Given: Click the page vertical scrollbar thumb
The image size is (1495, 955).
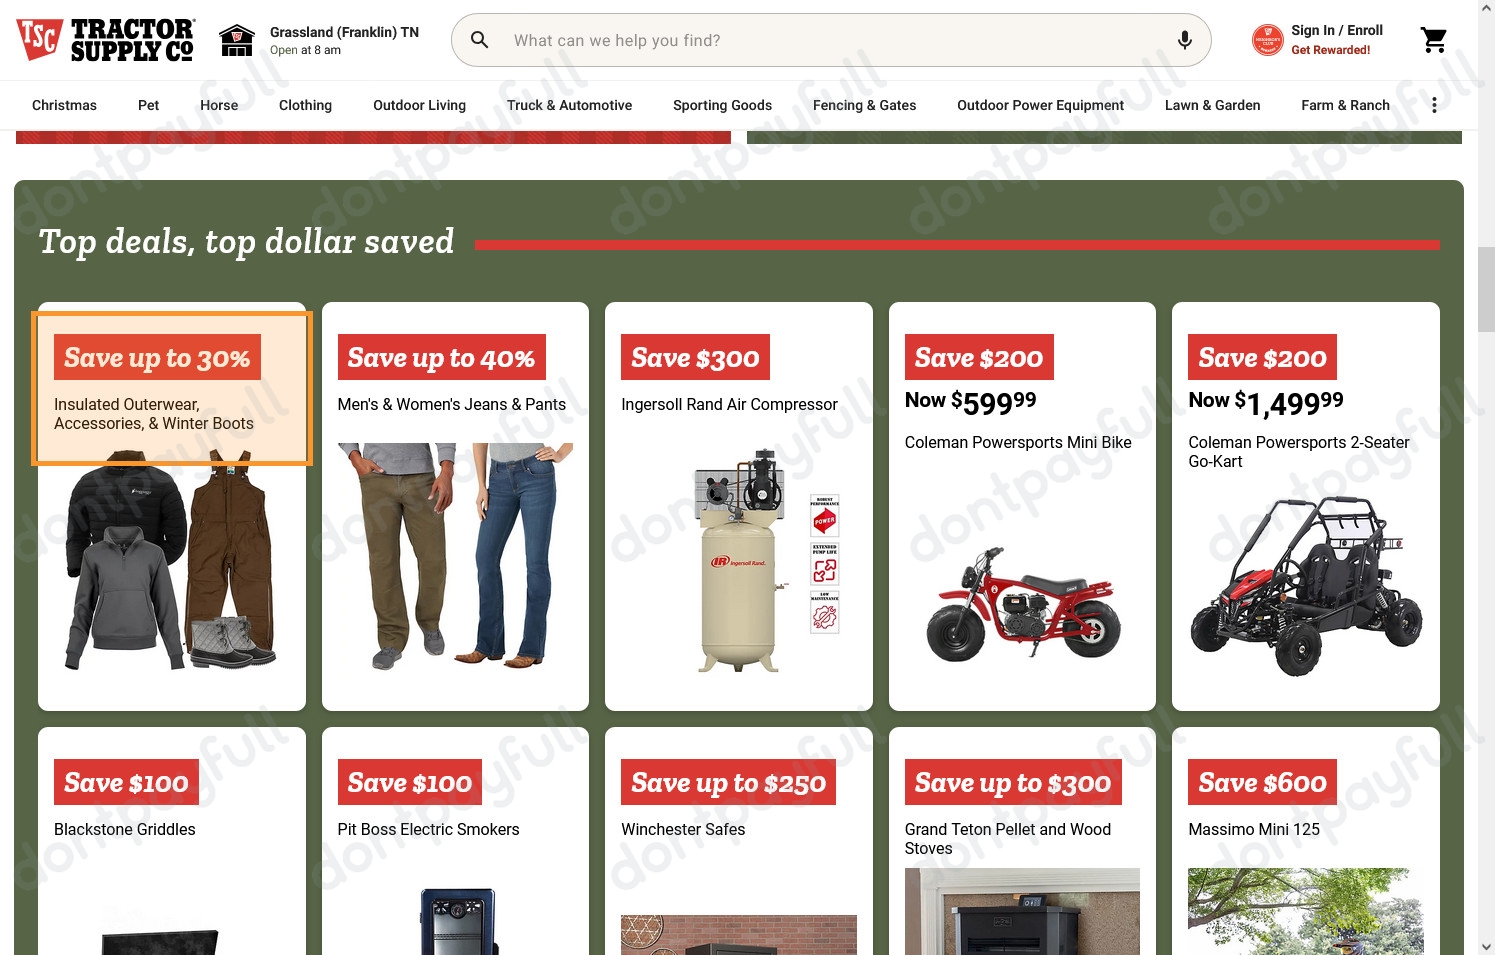Looking at the screenshot, I should click(x=1486, y=289).
